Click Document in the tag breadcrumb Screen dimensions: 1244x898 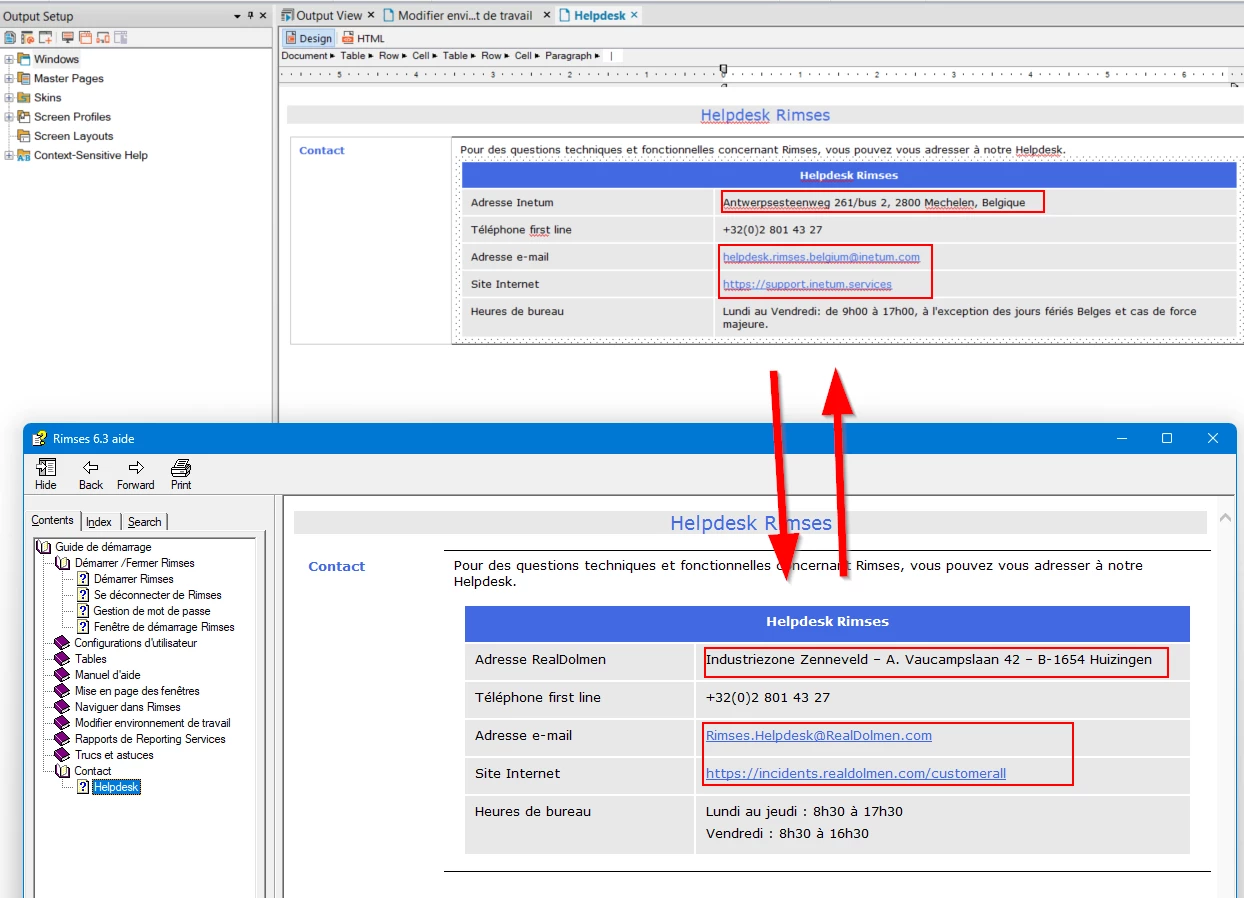[x=304, y=56]
